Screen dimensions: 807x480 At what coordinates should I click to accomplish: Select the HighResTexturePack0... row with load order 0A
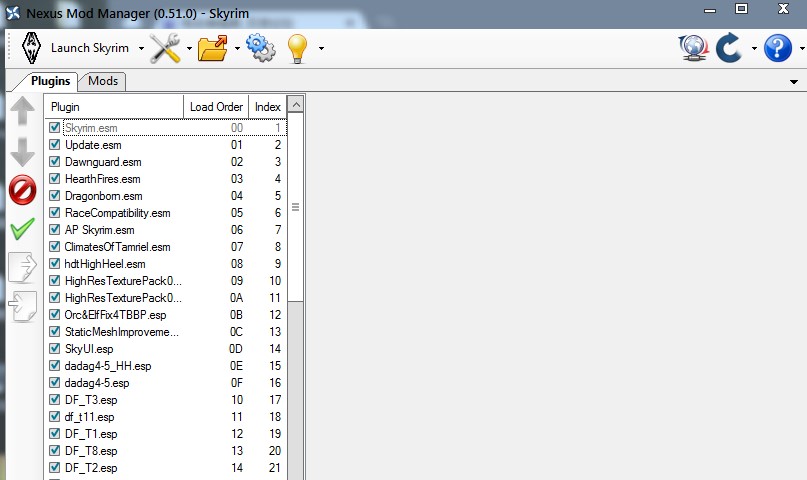pyautogui.click(x=166, y=298)
